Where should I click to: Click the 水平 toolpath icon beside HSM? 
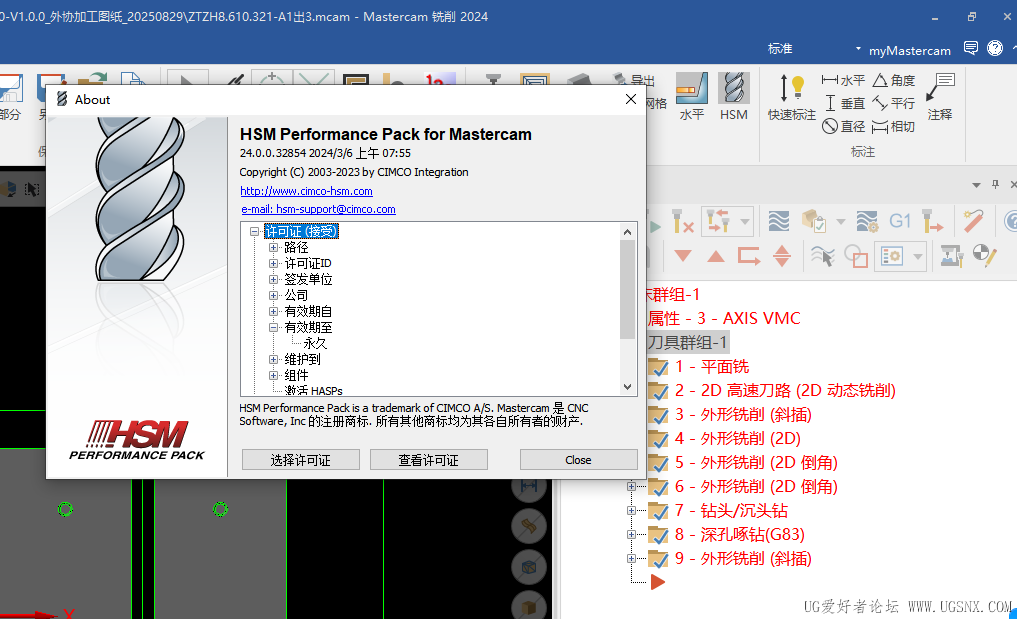point(691,97)
